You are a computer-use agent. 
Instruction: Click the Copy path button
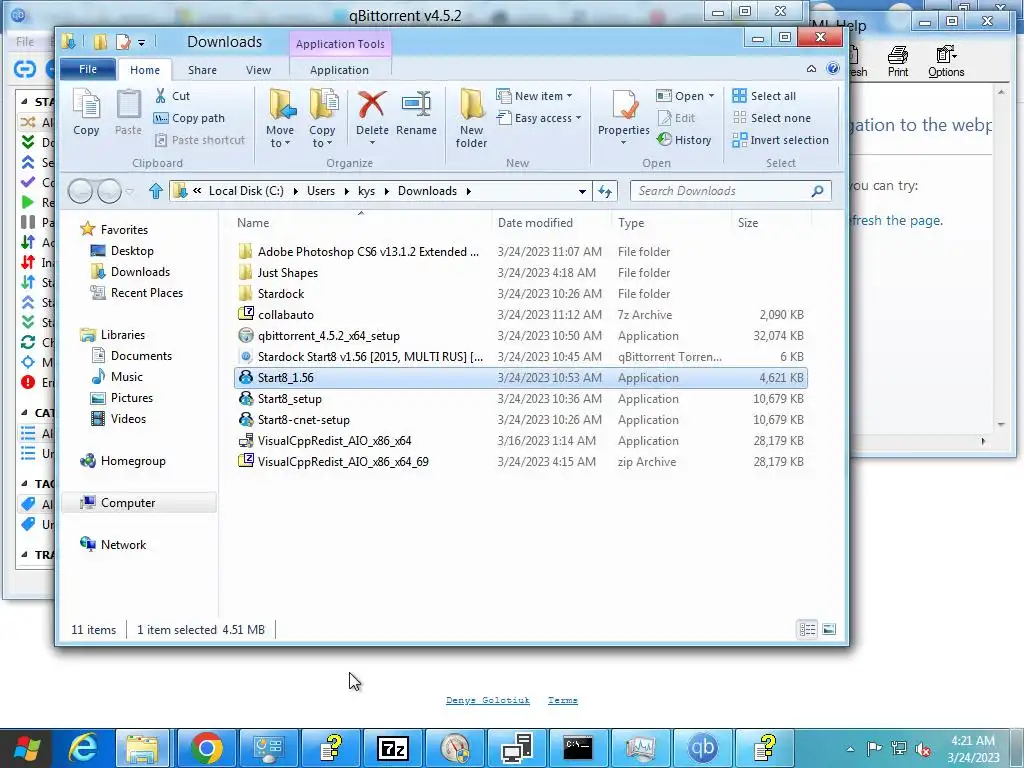coord(189,118)
